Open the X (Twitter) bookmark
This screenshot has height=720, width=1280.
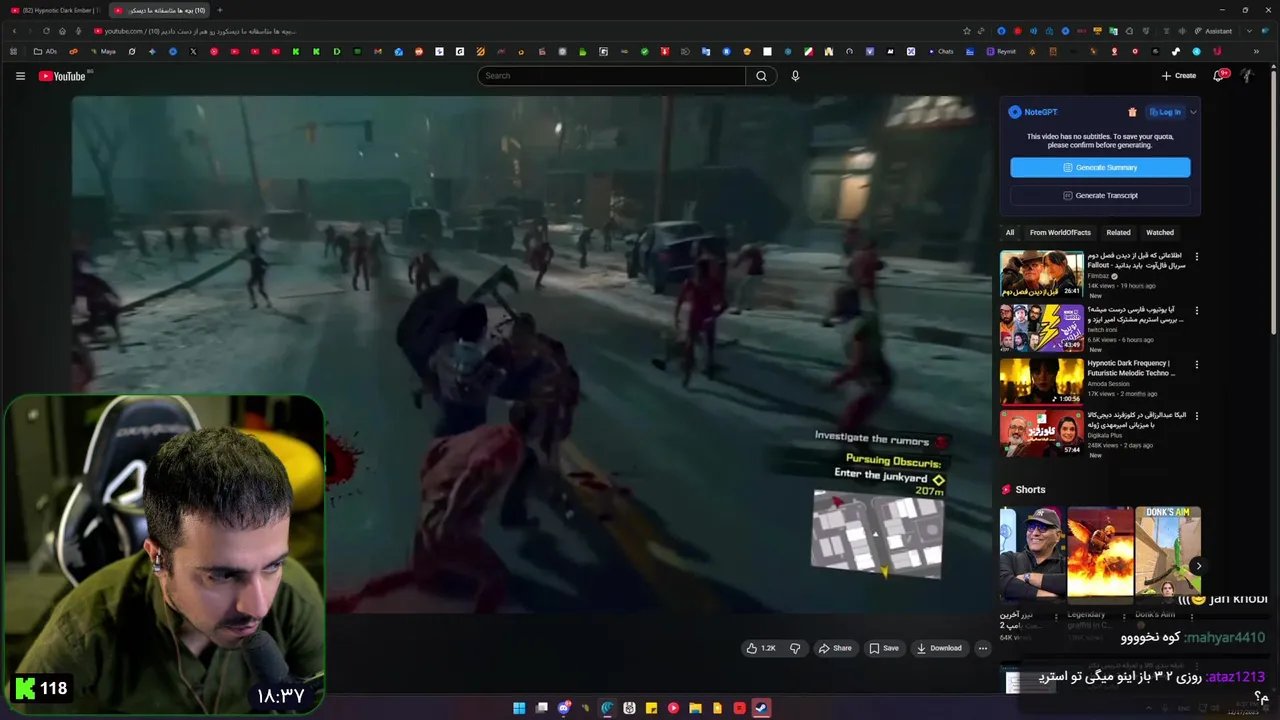193,51
